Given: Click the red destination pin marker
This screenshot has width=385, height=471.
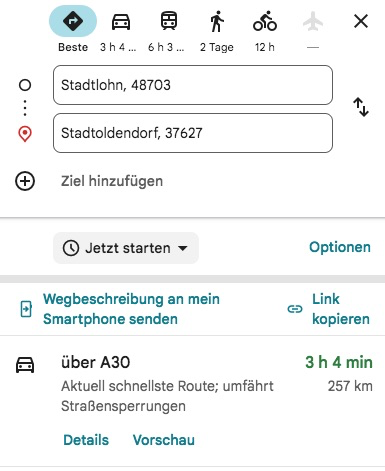Looking at the screenshot, I should (x=25, y=134).
